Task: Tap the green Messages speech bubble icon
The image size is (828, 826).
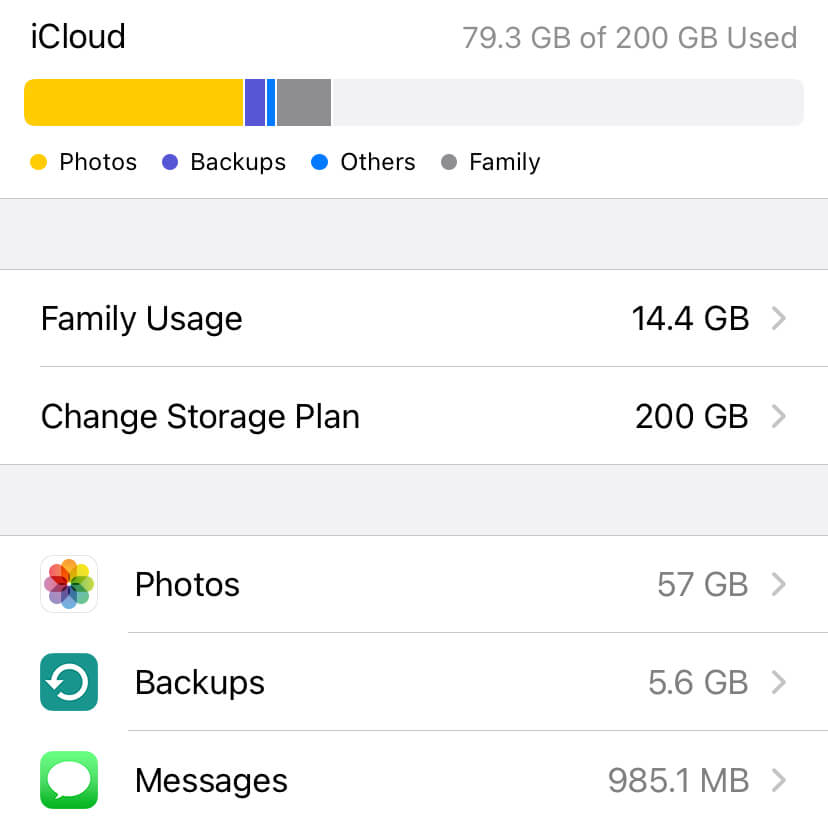Action: click(x=68, y=780)
